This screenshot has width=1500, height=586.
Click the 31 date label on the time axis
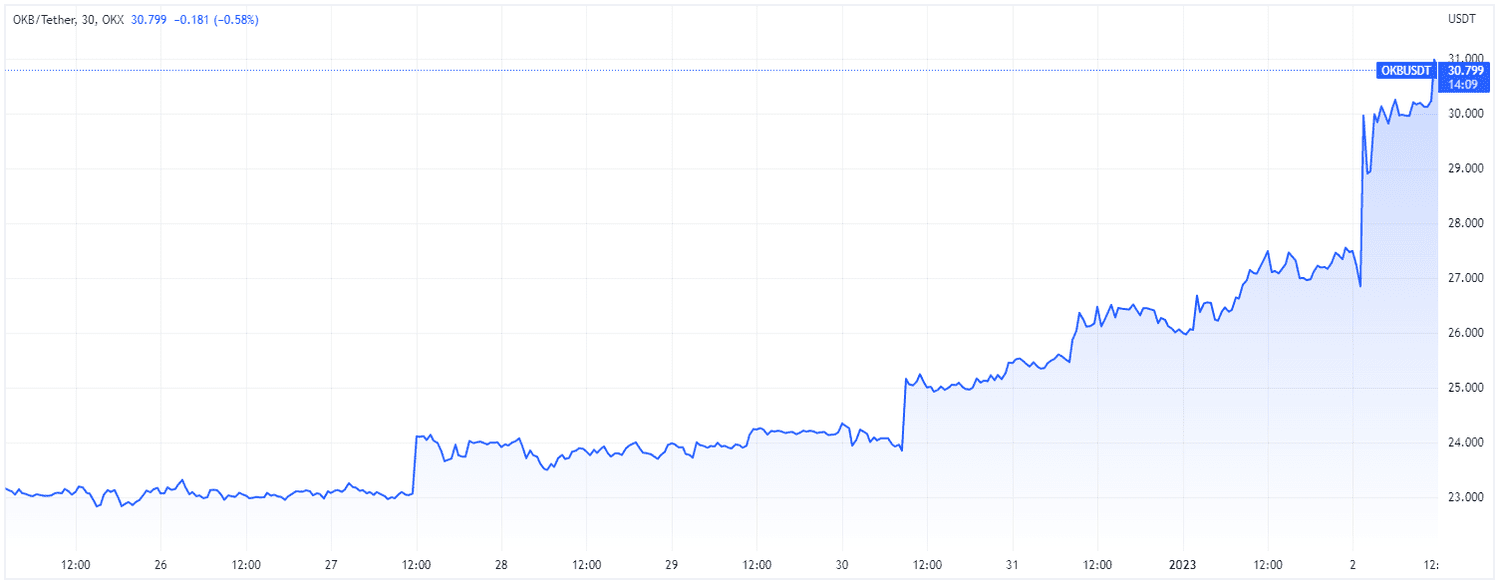click(x=1012, y=563)
